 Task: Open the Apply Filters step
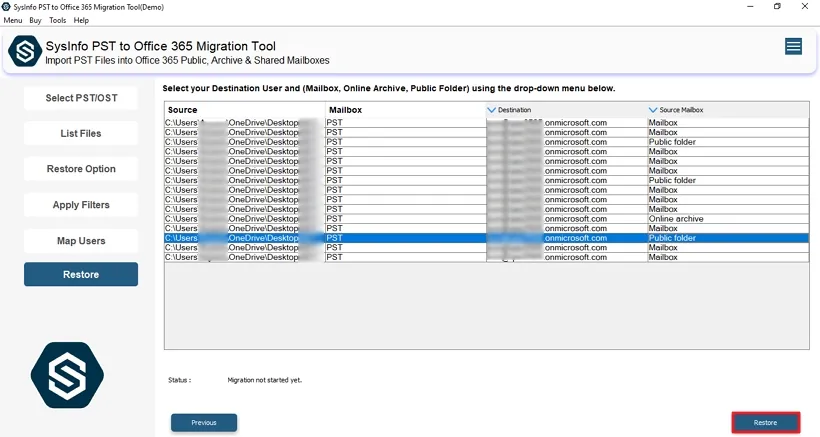[x=81, y=205]
